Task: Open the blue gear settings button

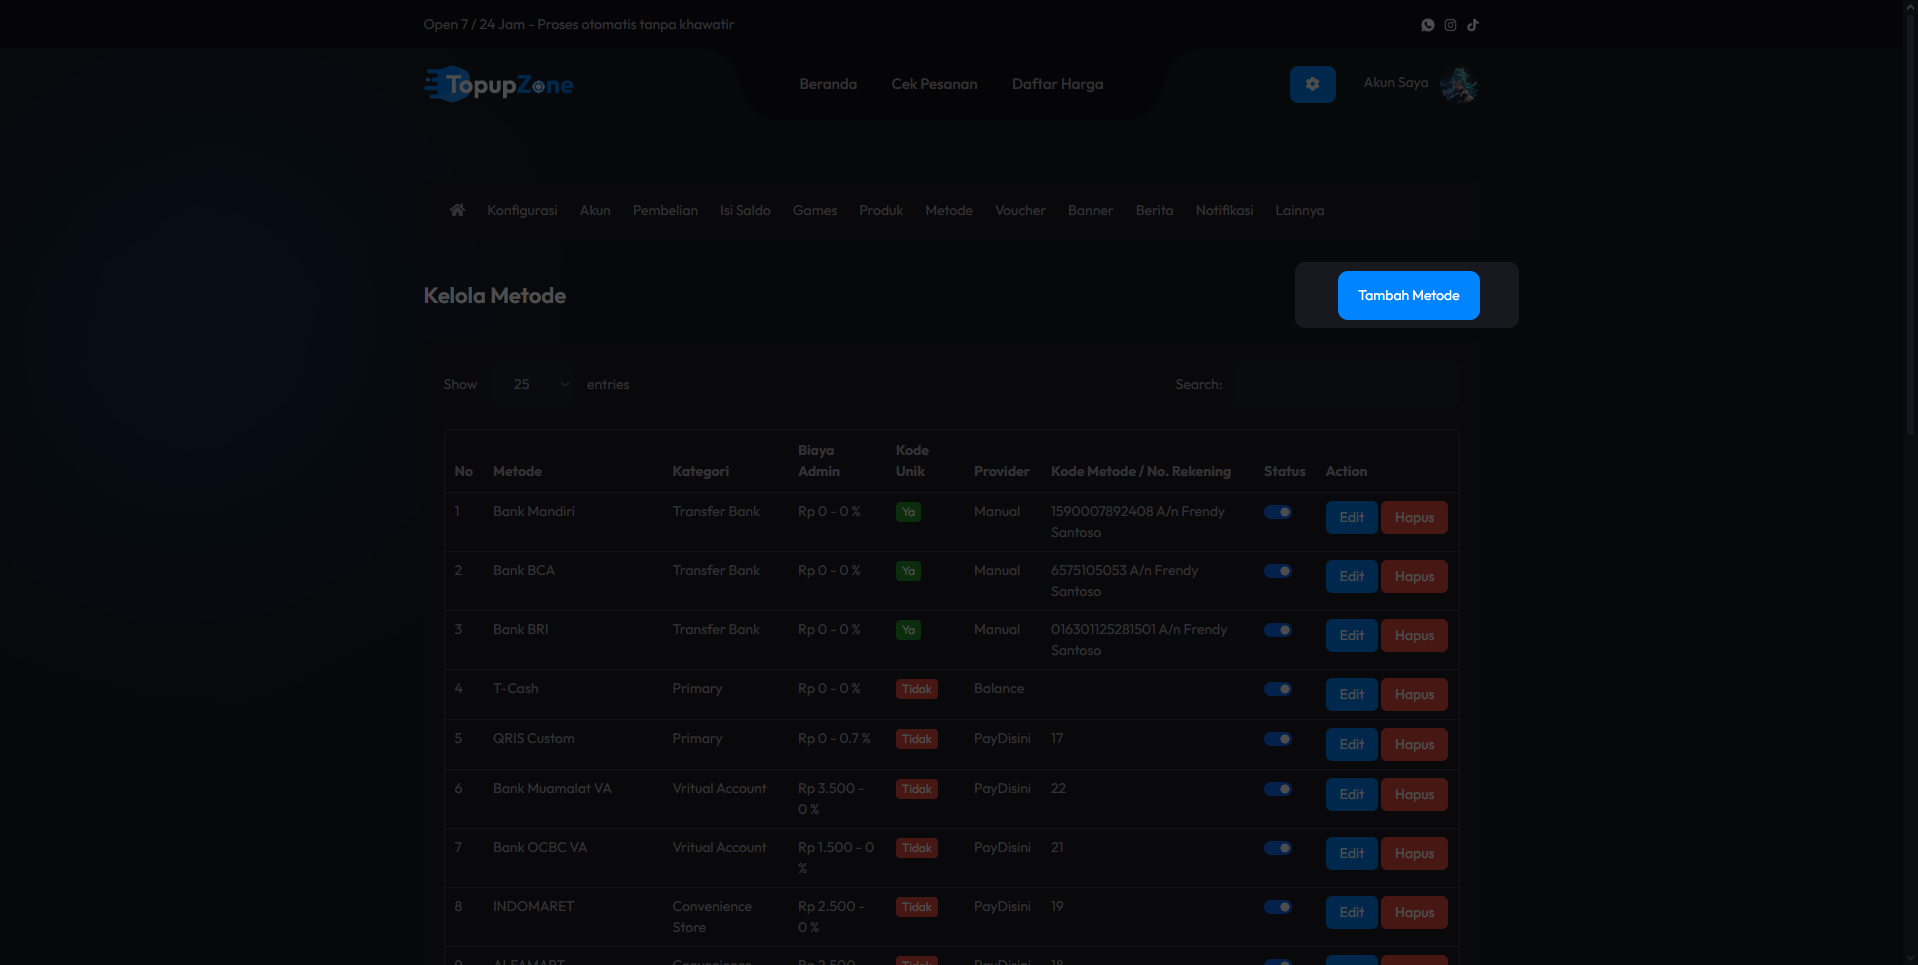Action: click(x=1312, y=85)
